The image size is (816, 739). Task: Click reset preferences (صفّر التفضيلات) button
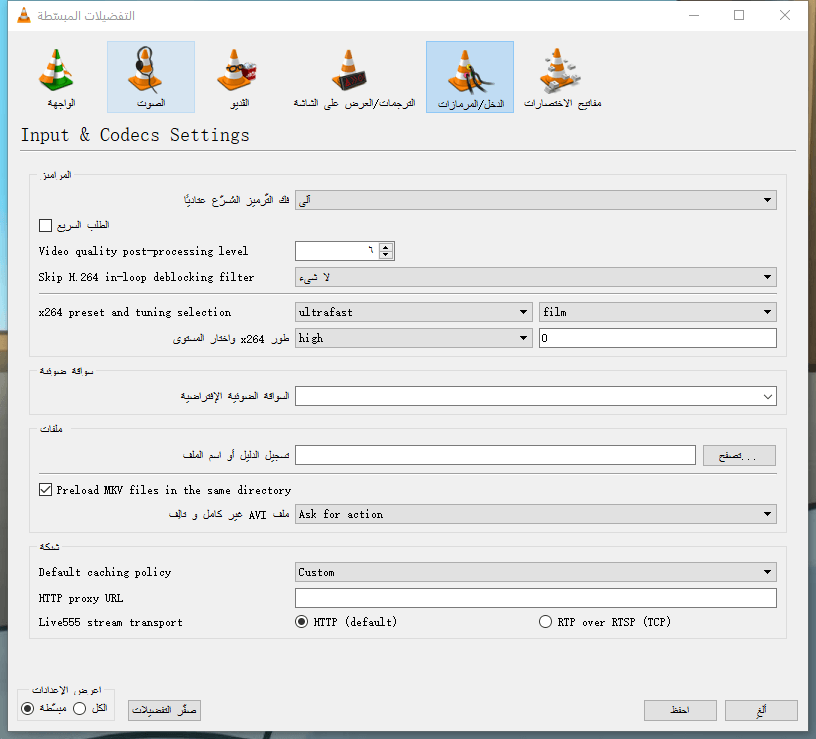164,710
